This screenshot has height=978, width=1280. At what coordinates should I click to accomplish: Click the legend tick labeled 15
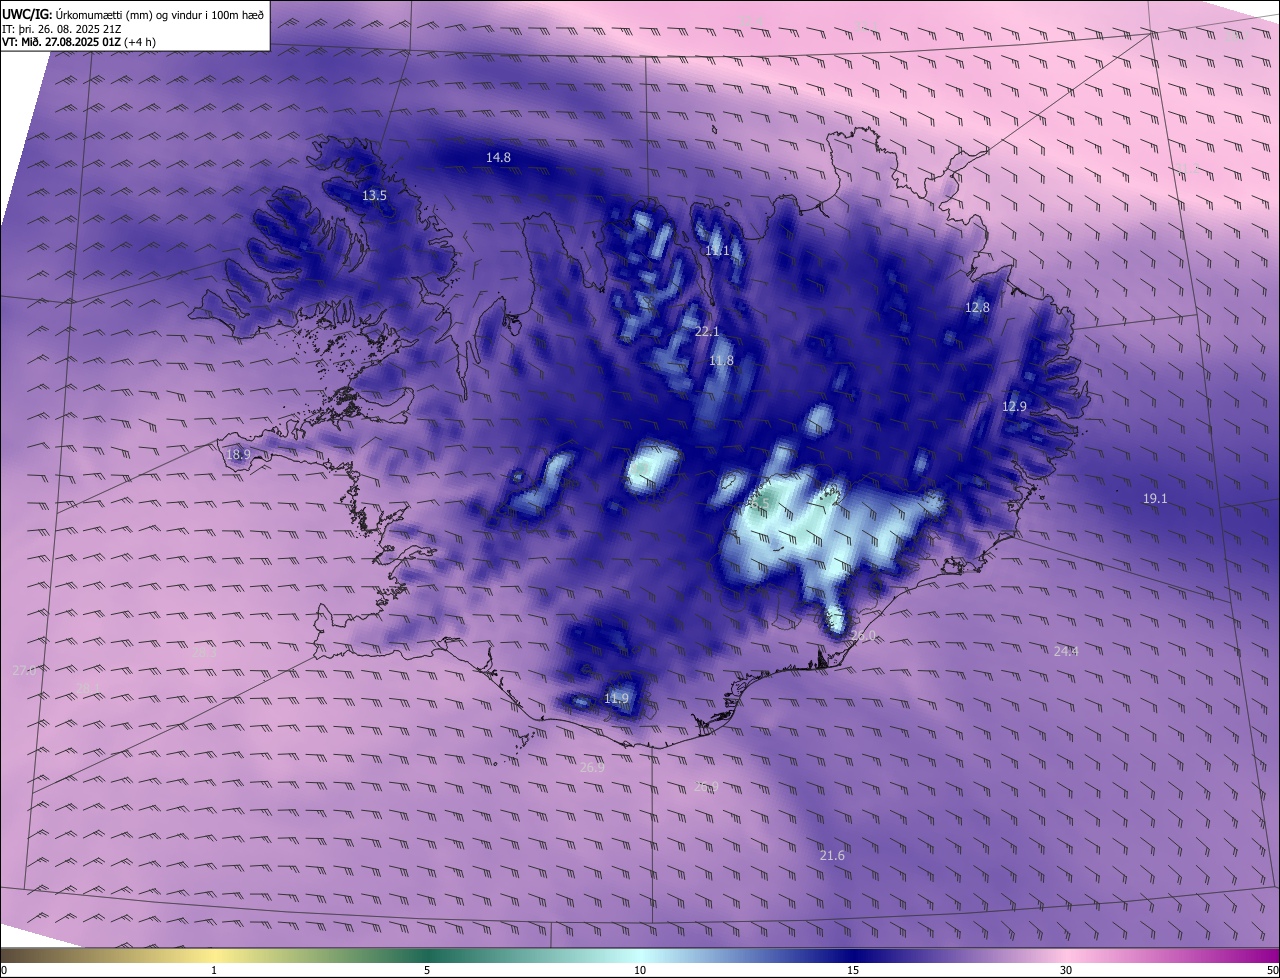click(x=853, y=970)
